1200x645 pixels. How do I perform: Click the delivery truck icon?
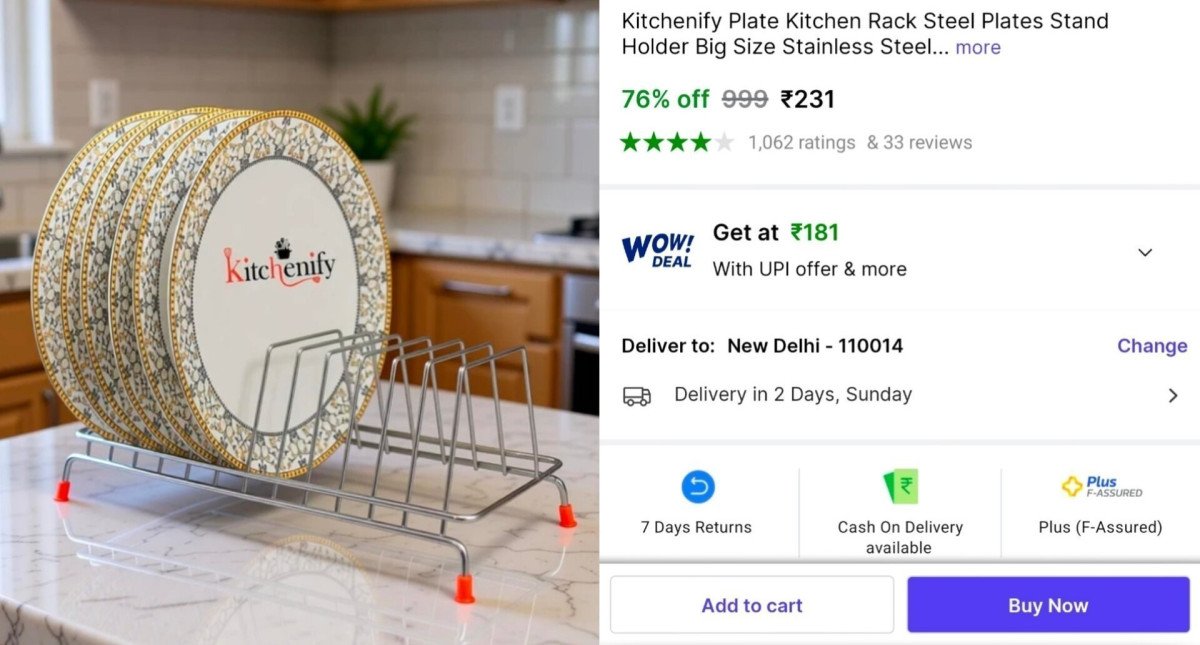[x=637, y=395]
